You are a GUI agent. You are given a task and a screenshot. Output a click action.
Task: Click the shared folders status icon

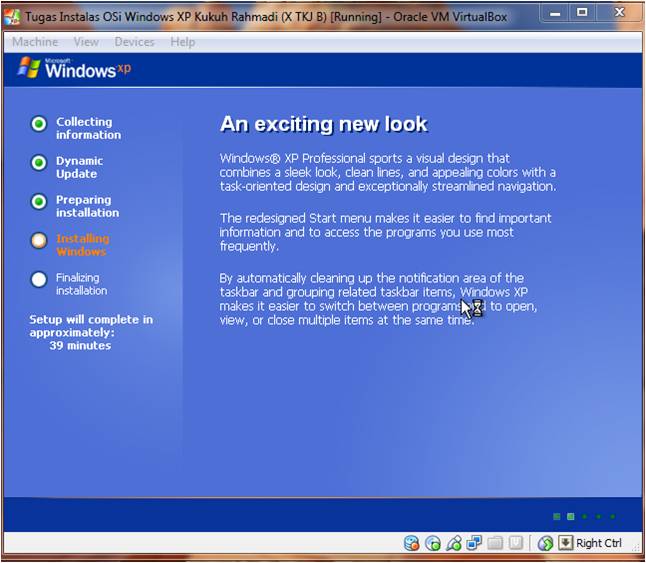pos(495,543)
